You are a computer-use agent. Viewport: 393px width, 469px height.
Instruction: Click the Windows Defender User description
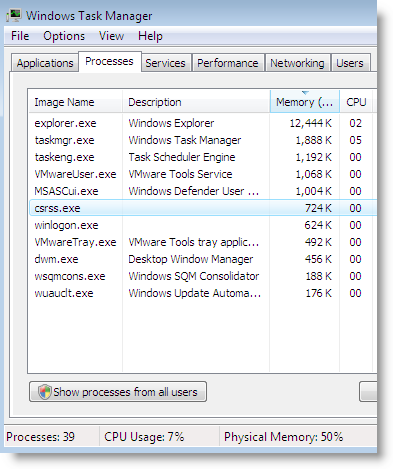[x=194, y=191]
